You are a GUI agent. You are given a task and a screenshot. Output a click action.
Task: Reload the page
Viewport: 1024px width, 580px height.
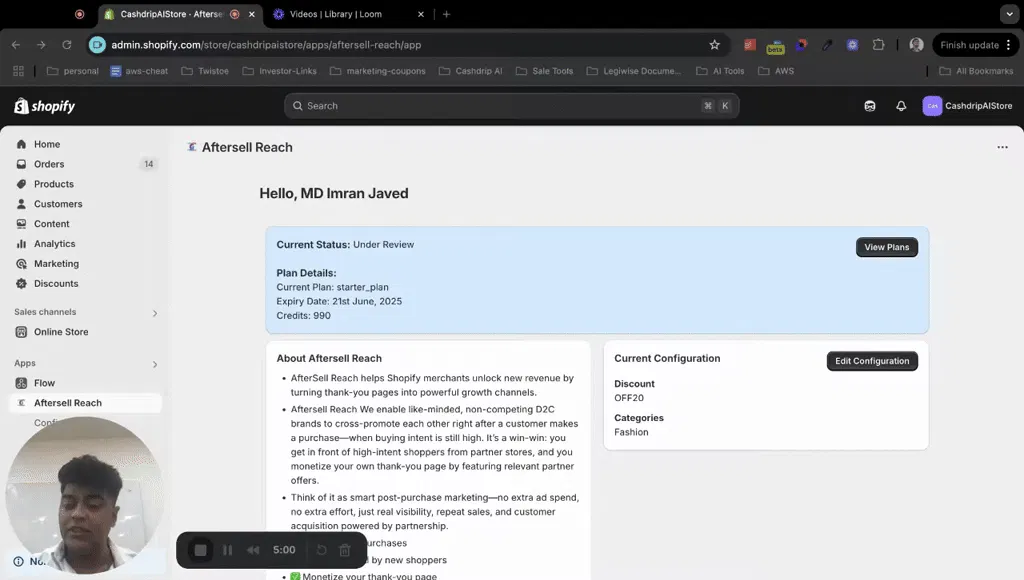pos(67,45)
